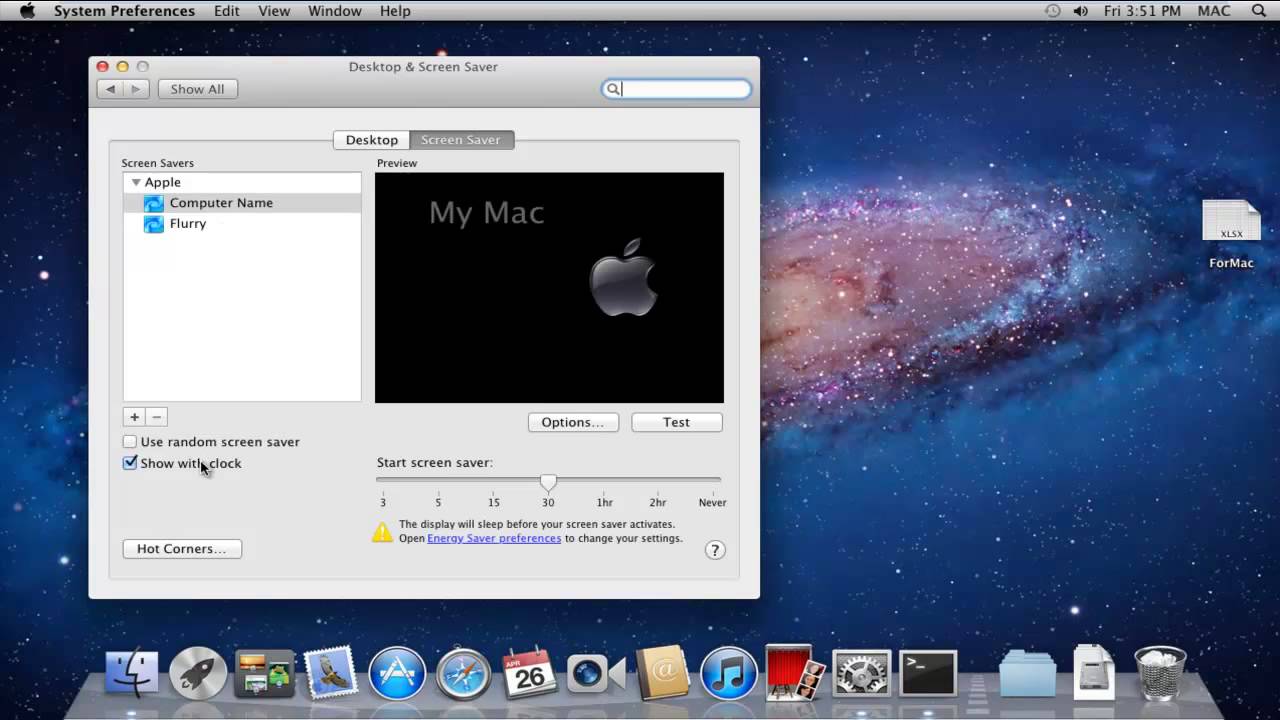This screenshot has height=720, width=1280.
Task: Open the Help menu
Action: [x=395, y=11]
